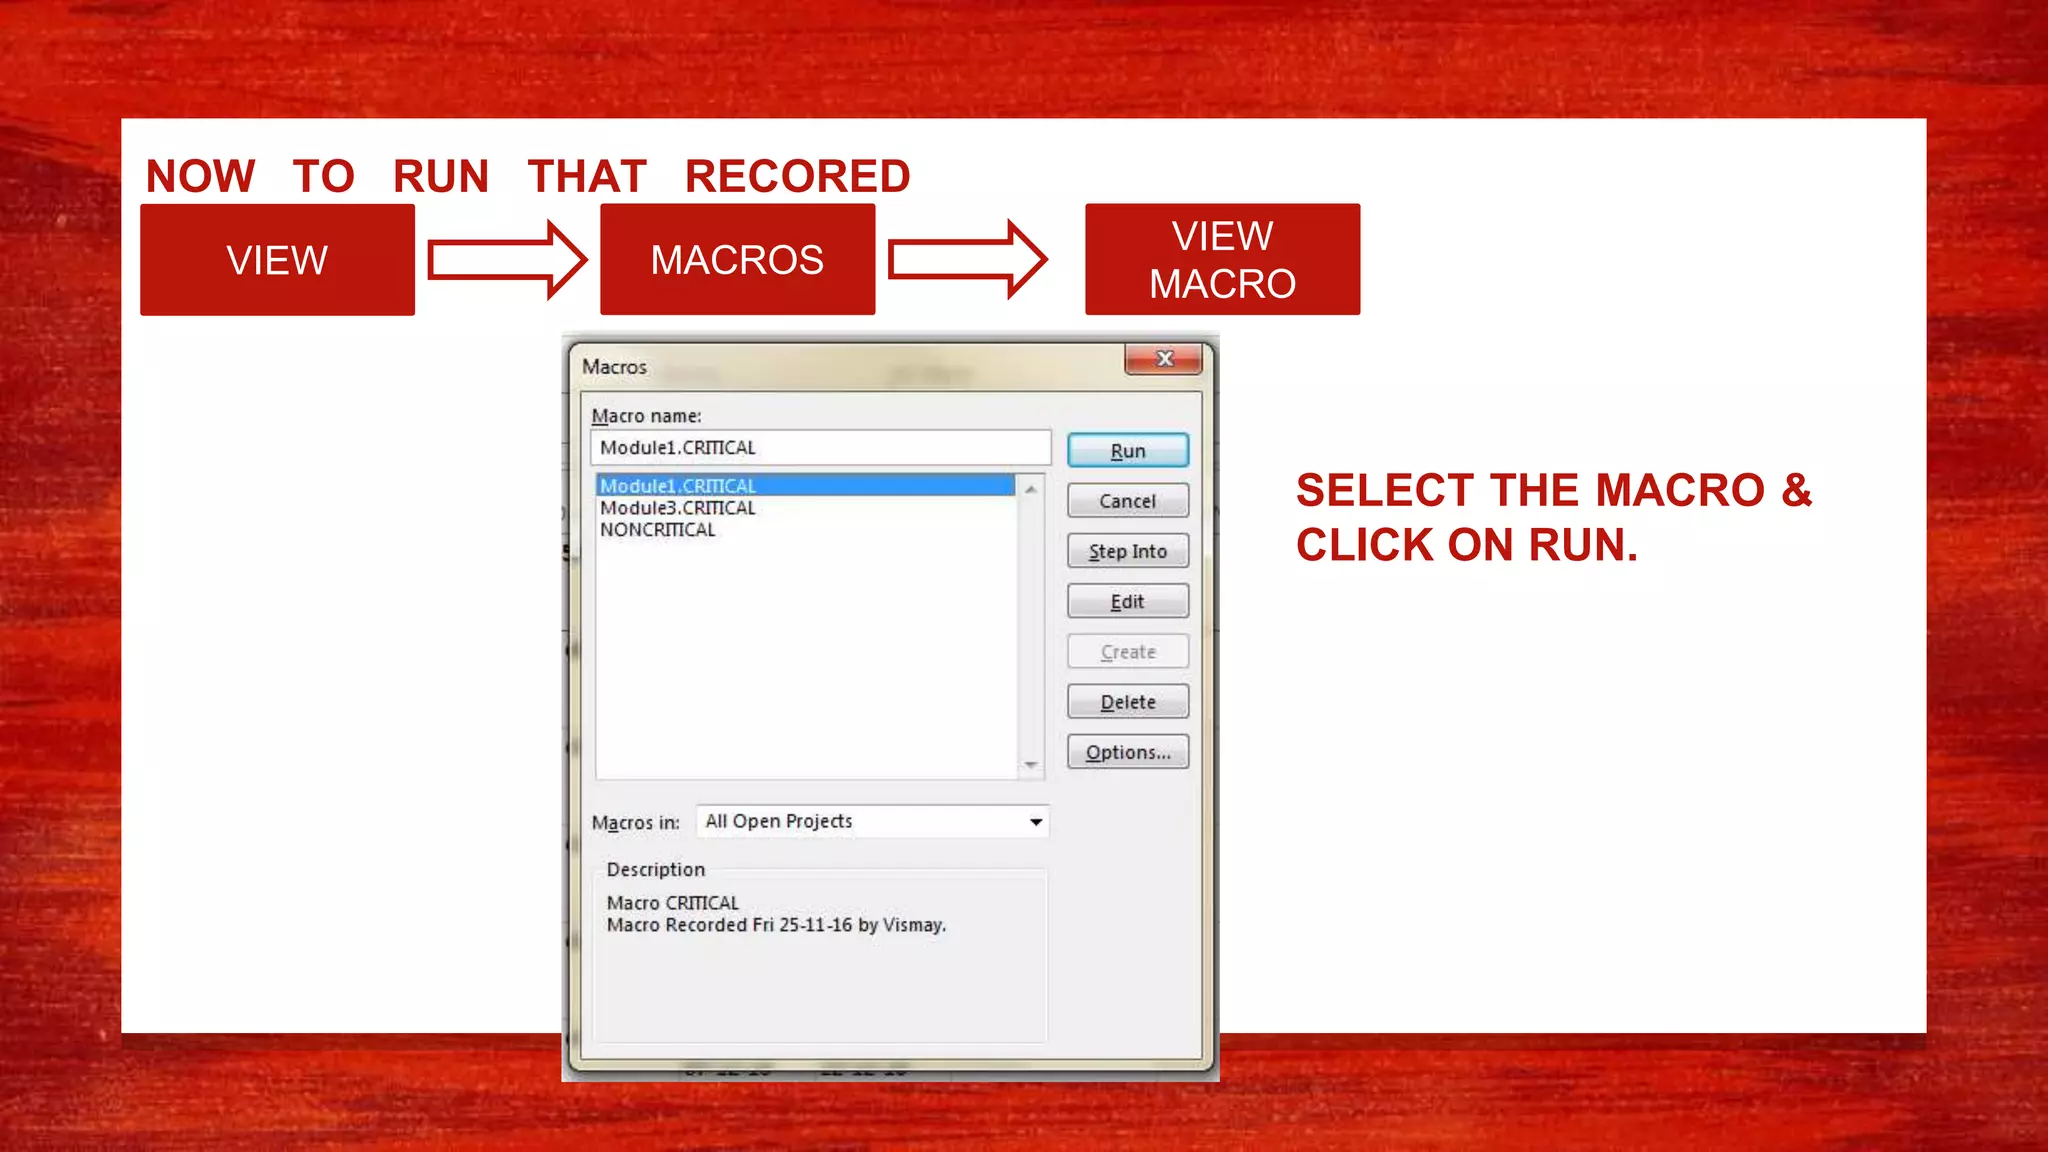Click the Macros dialog title text
The width and height of the screenshot is (2048, 1152).
point(614,367)
